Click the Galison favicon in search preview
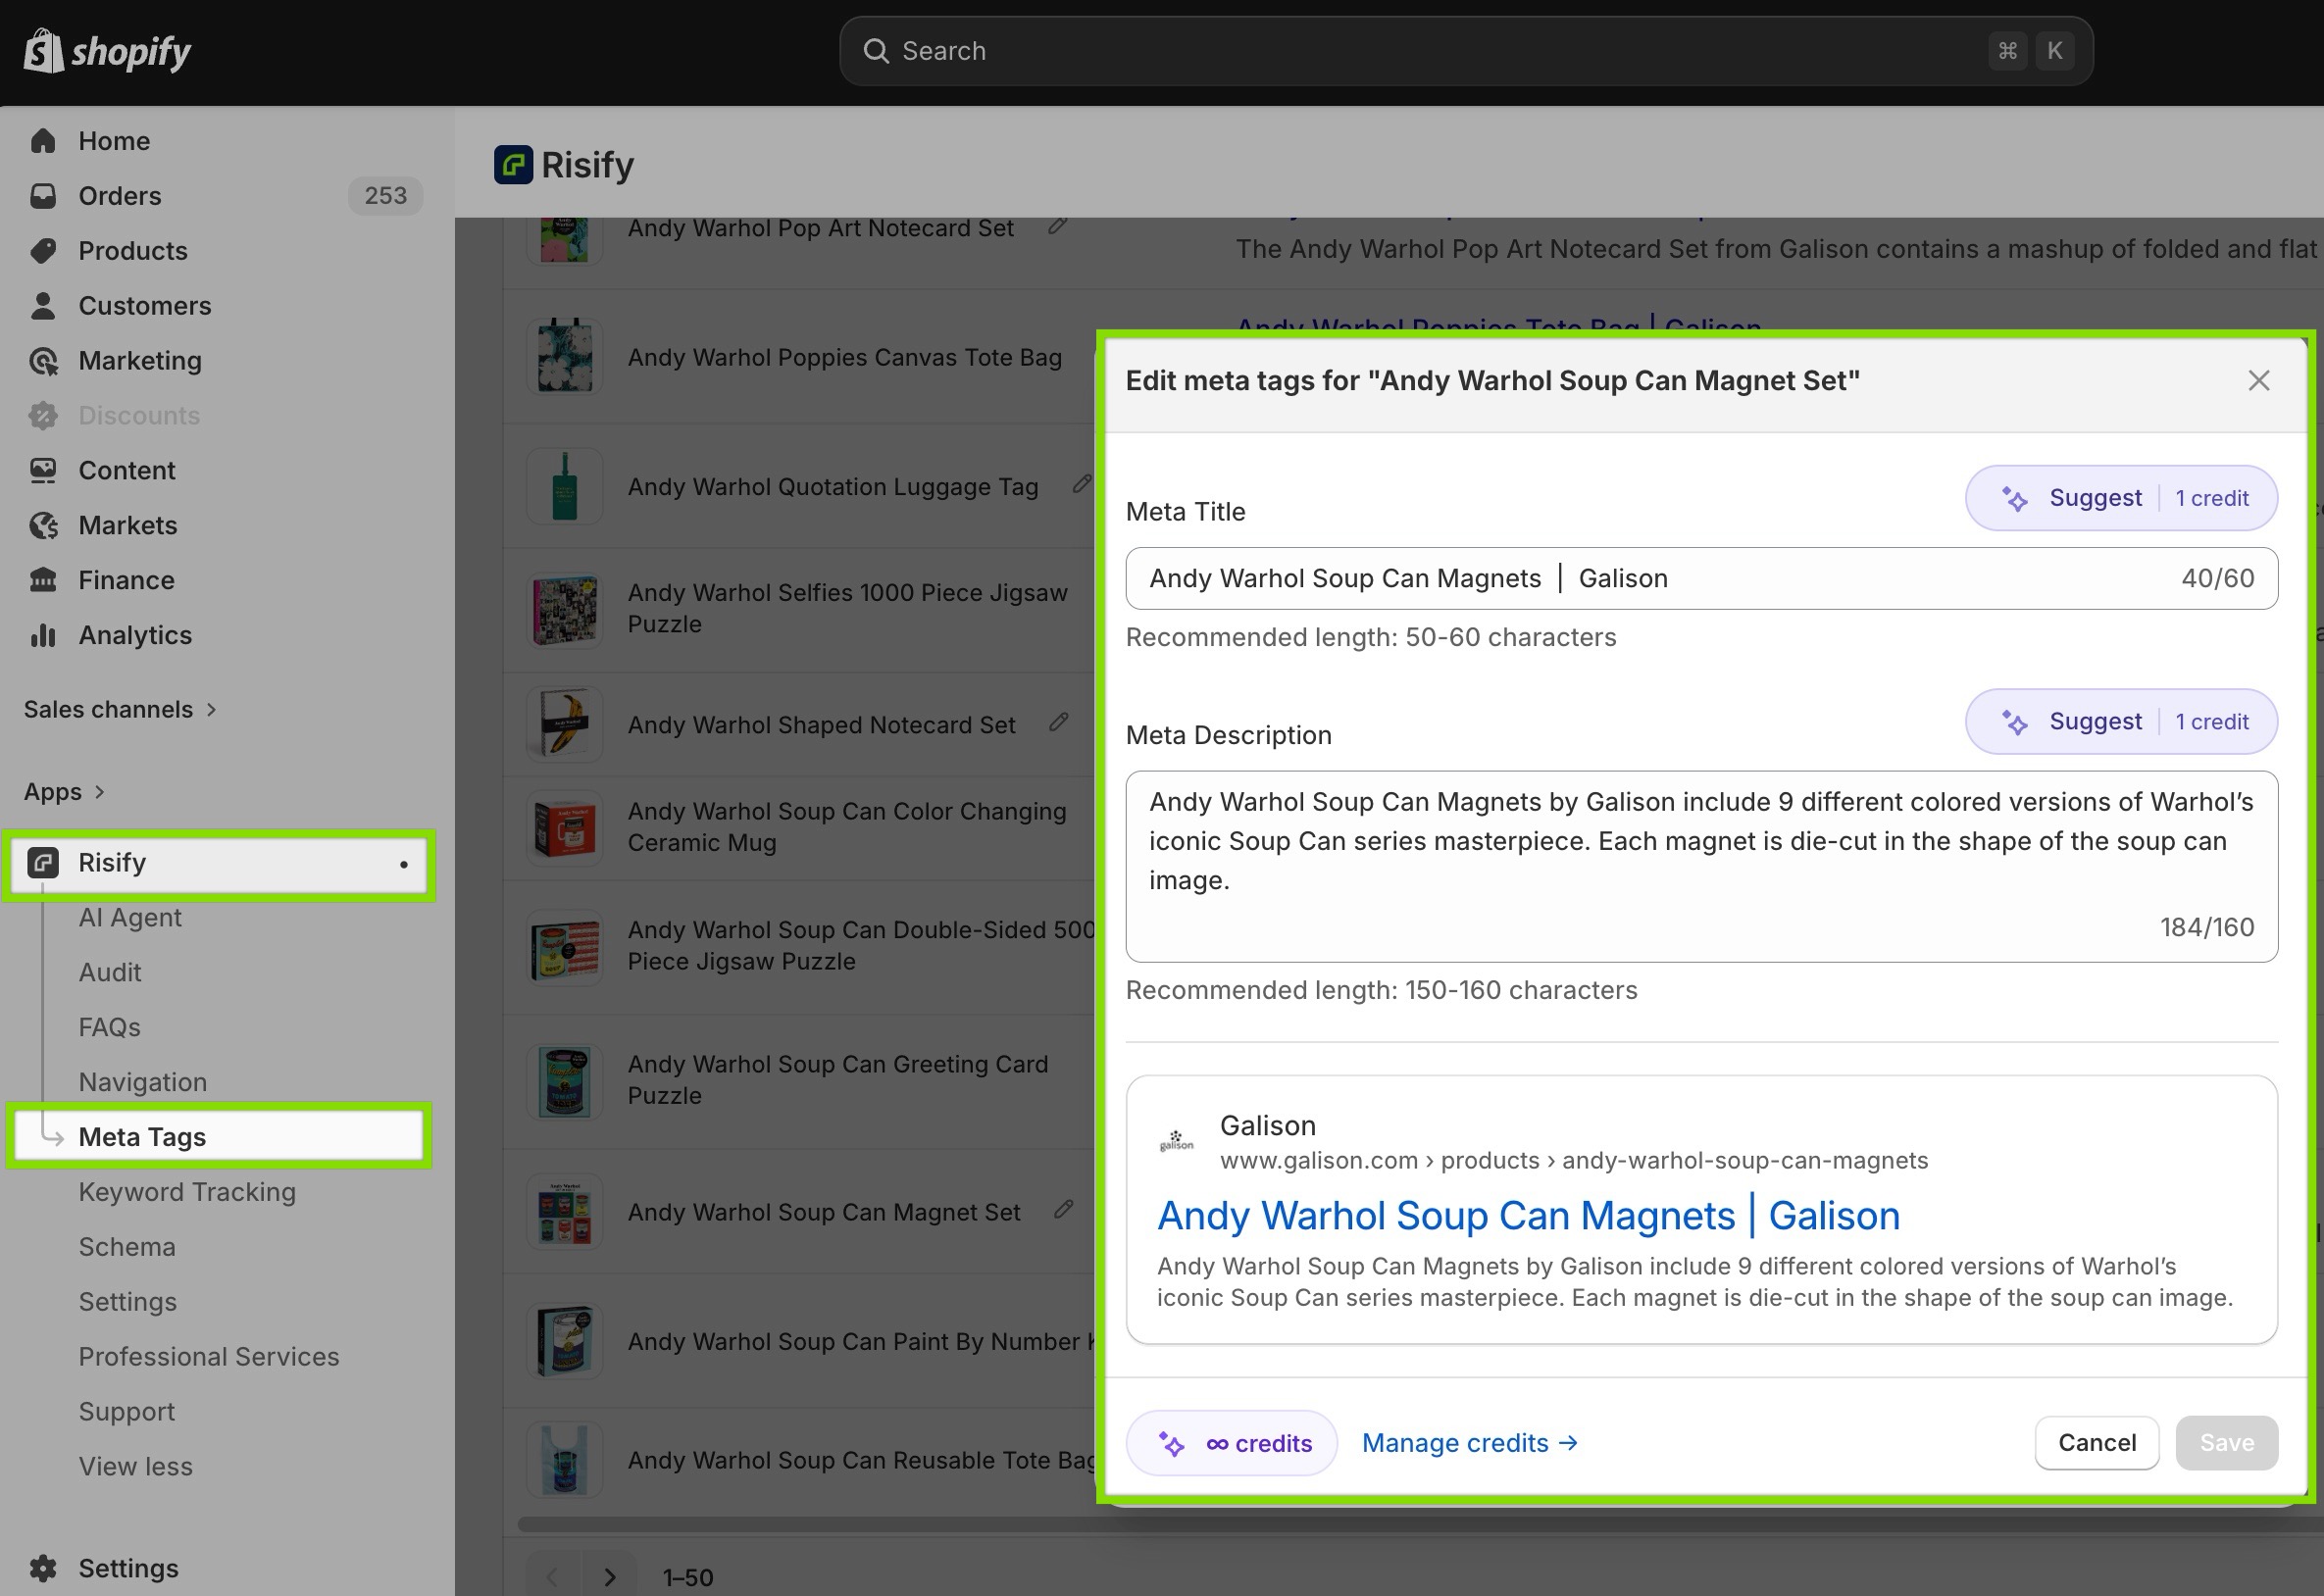Image resolution: width=2324 pixels, height=1596 pixels. click(x=1176, y=1142)
